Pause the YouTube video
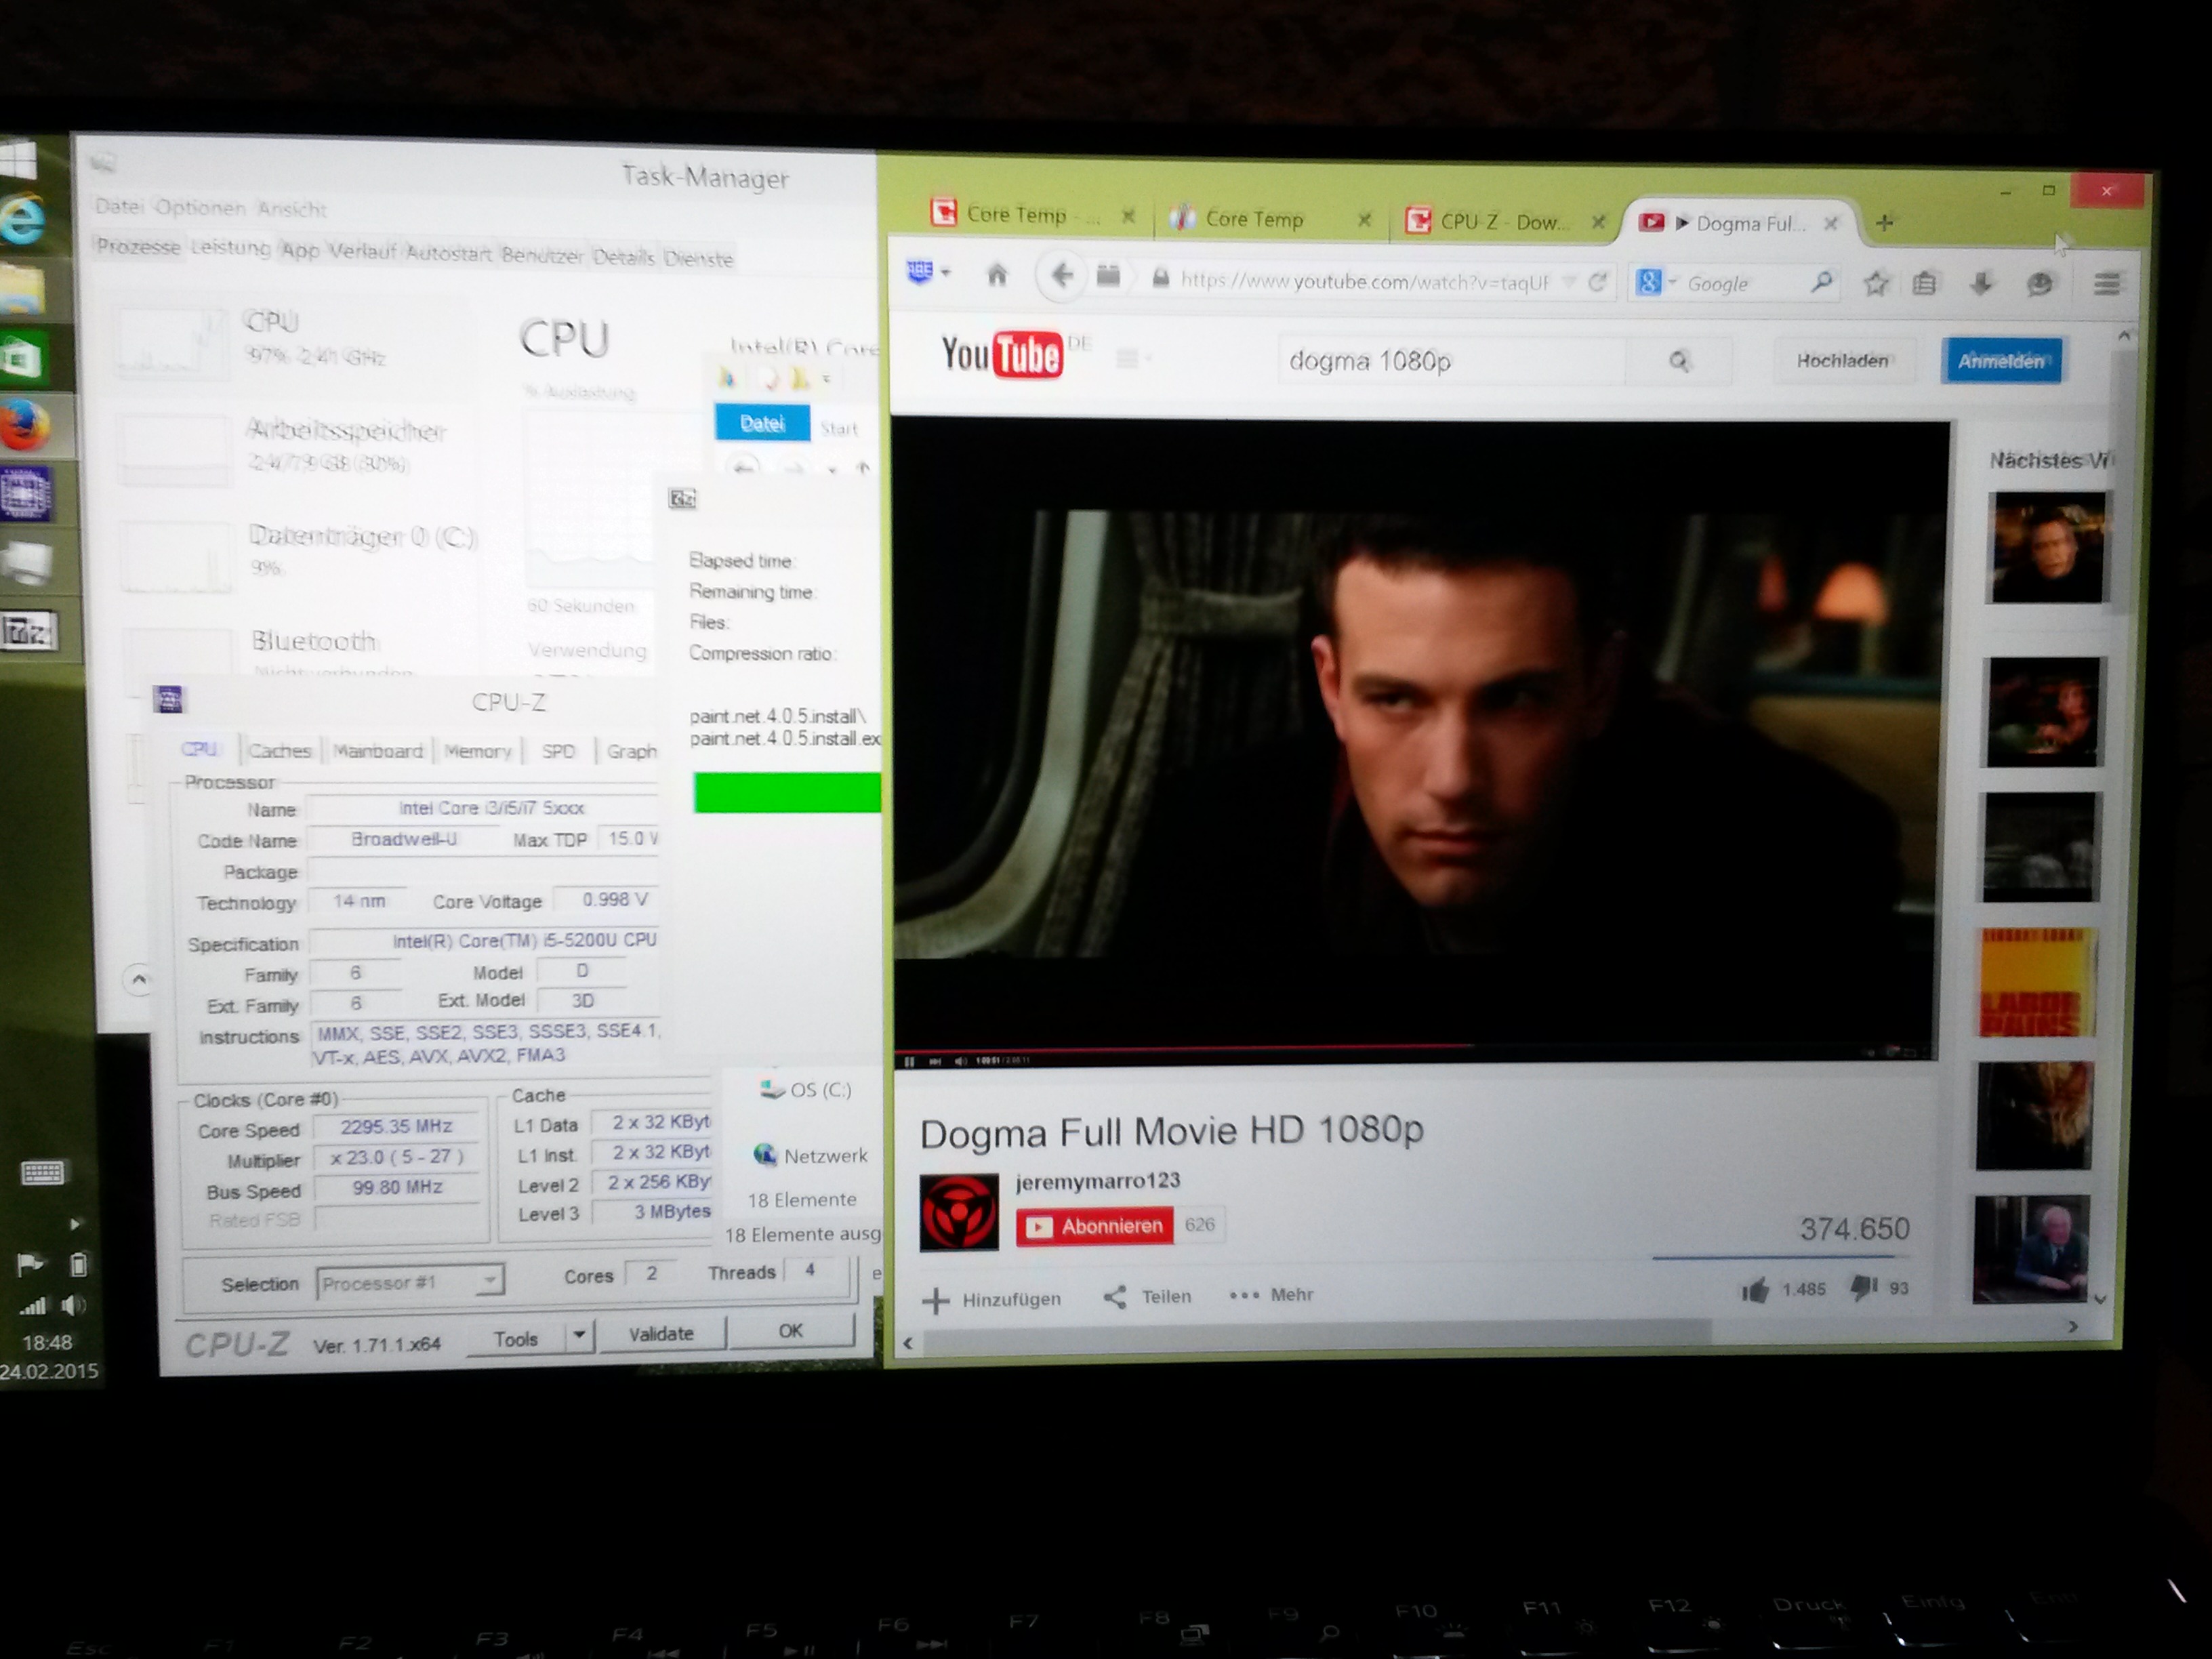The width and height of the screenshot is (2212, 1659). [x=909, y=1061]
